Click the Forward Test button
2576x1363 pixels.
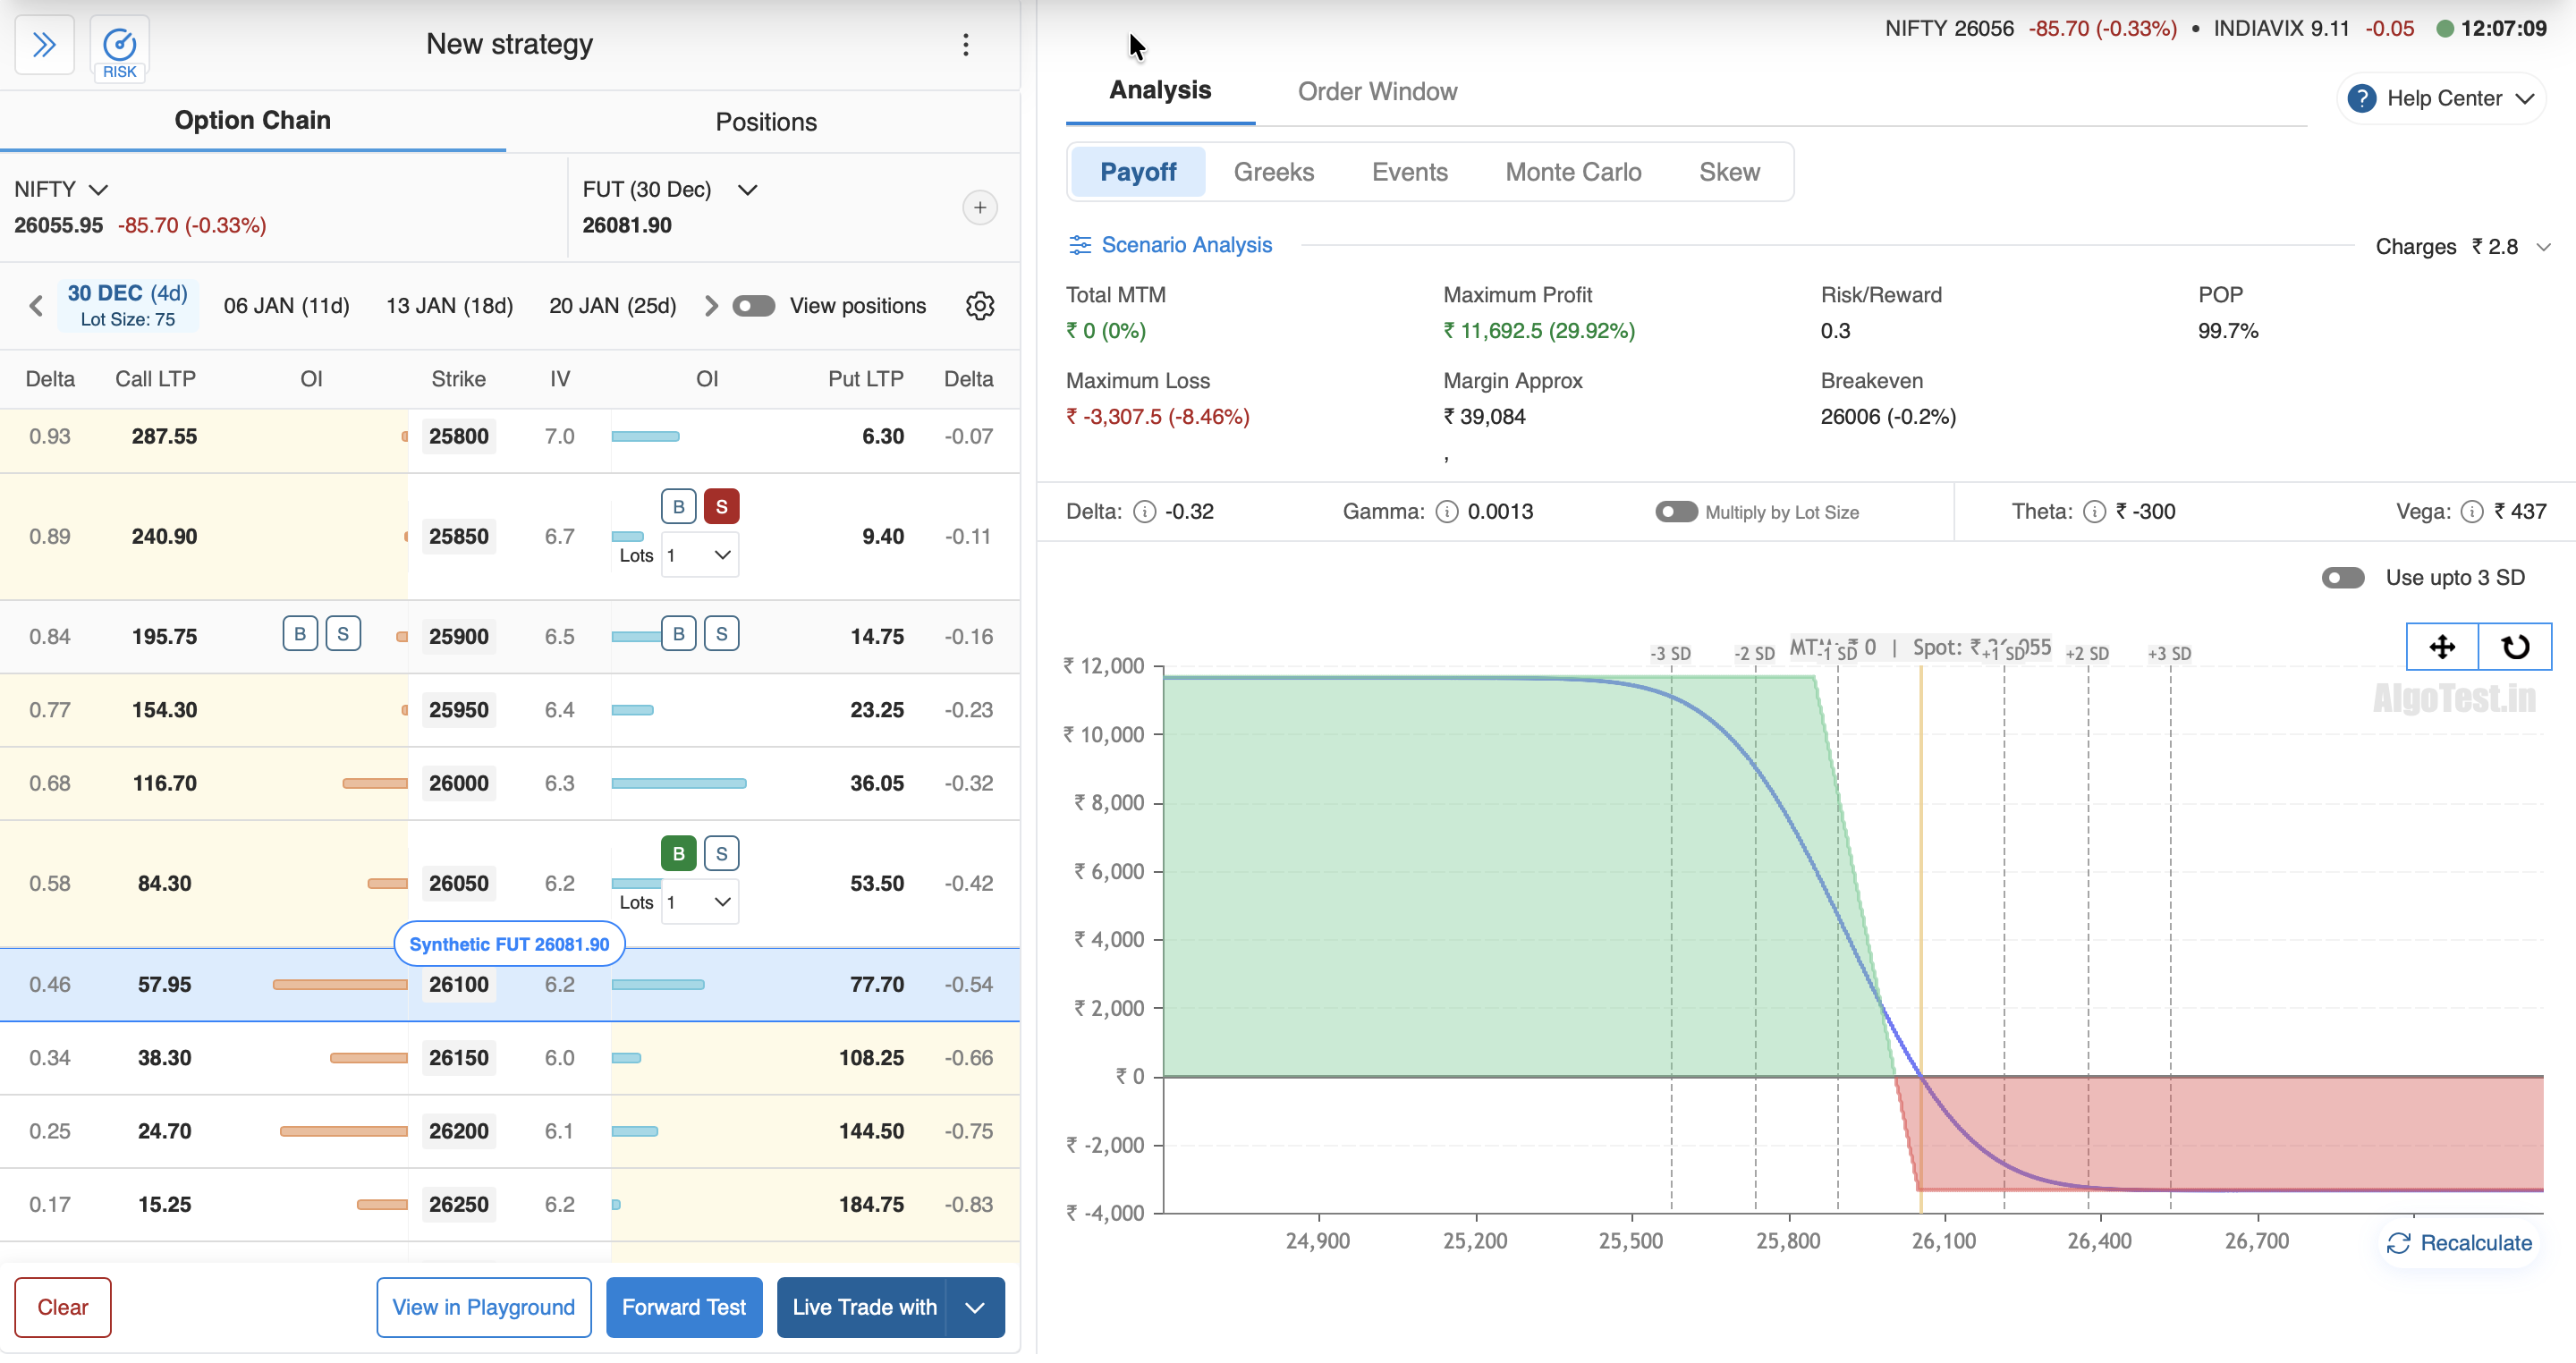click(684, 1307)
